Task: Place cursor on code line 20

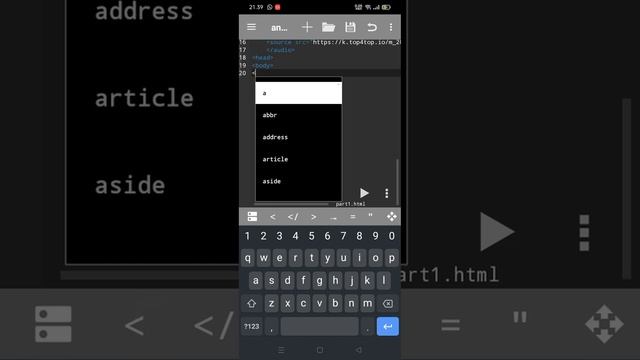Action: click(x=320, y=73)
